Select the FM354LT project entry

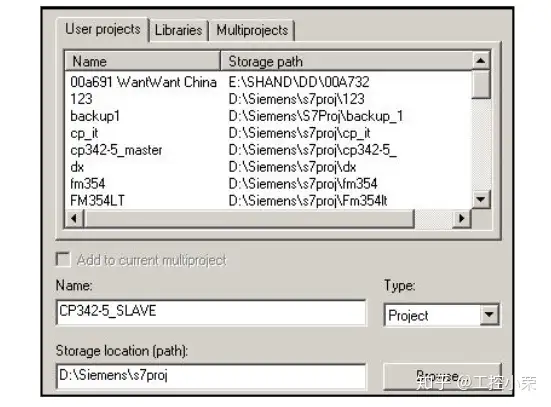(269, 201)
